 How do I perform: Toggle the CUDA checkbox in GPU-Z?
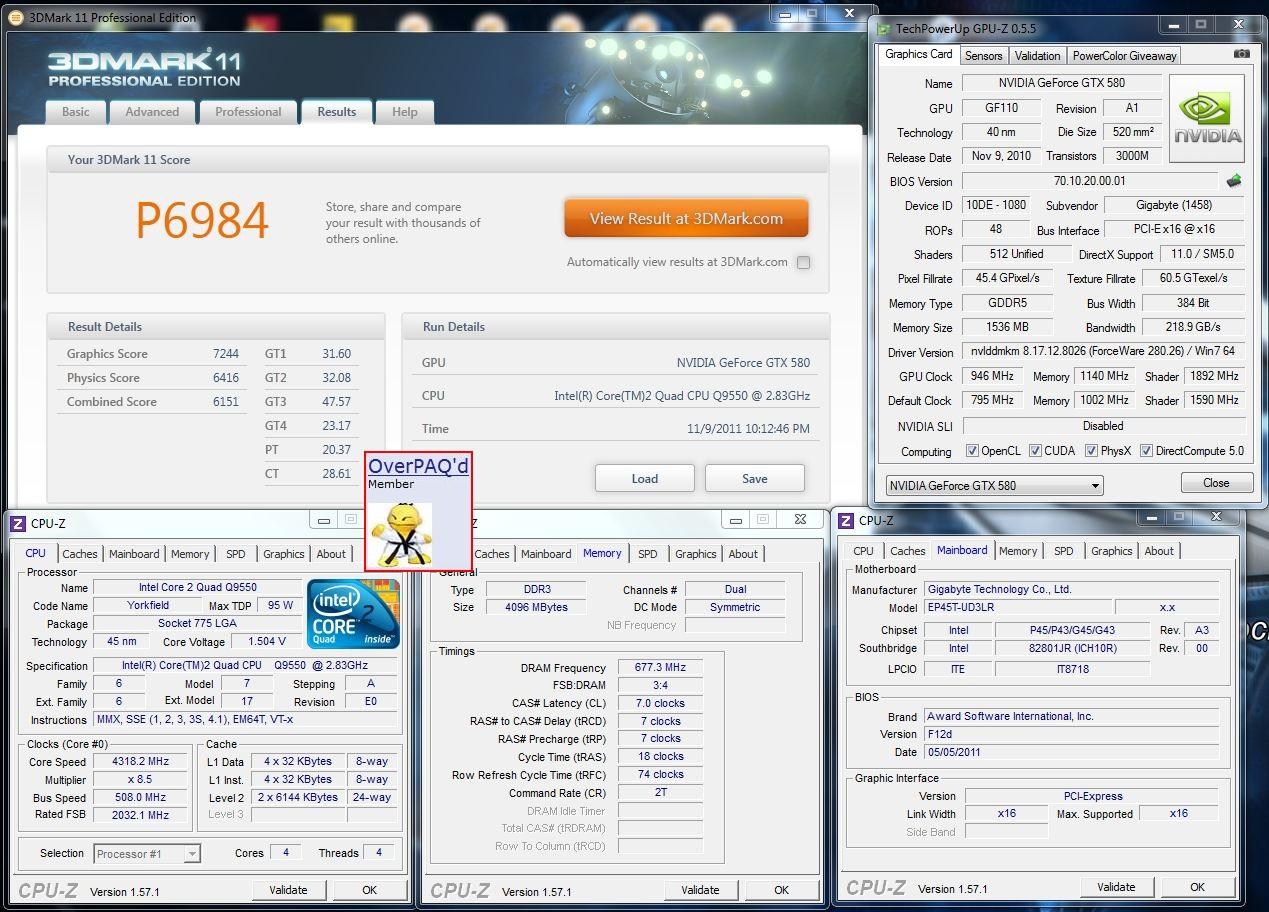1035,451
